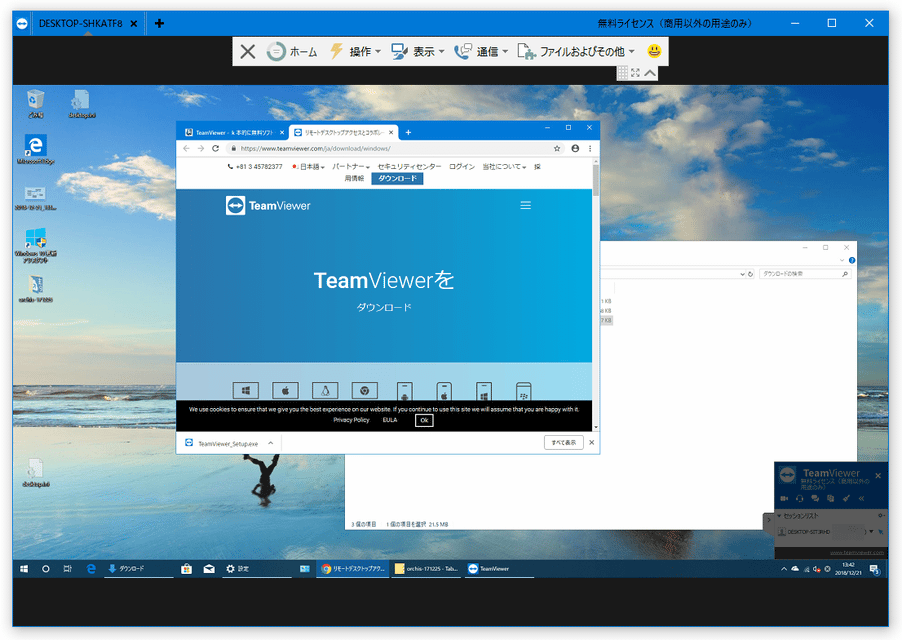Open 日本語 language dropdown on site

click(309, 167)
